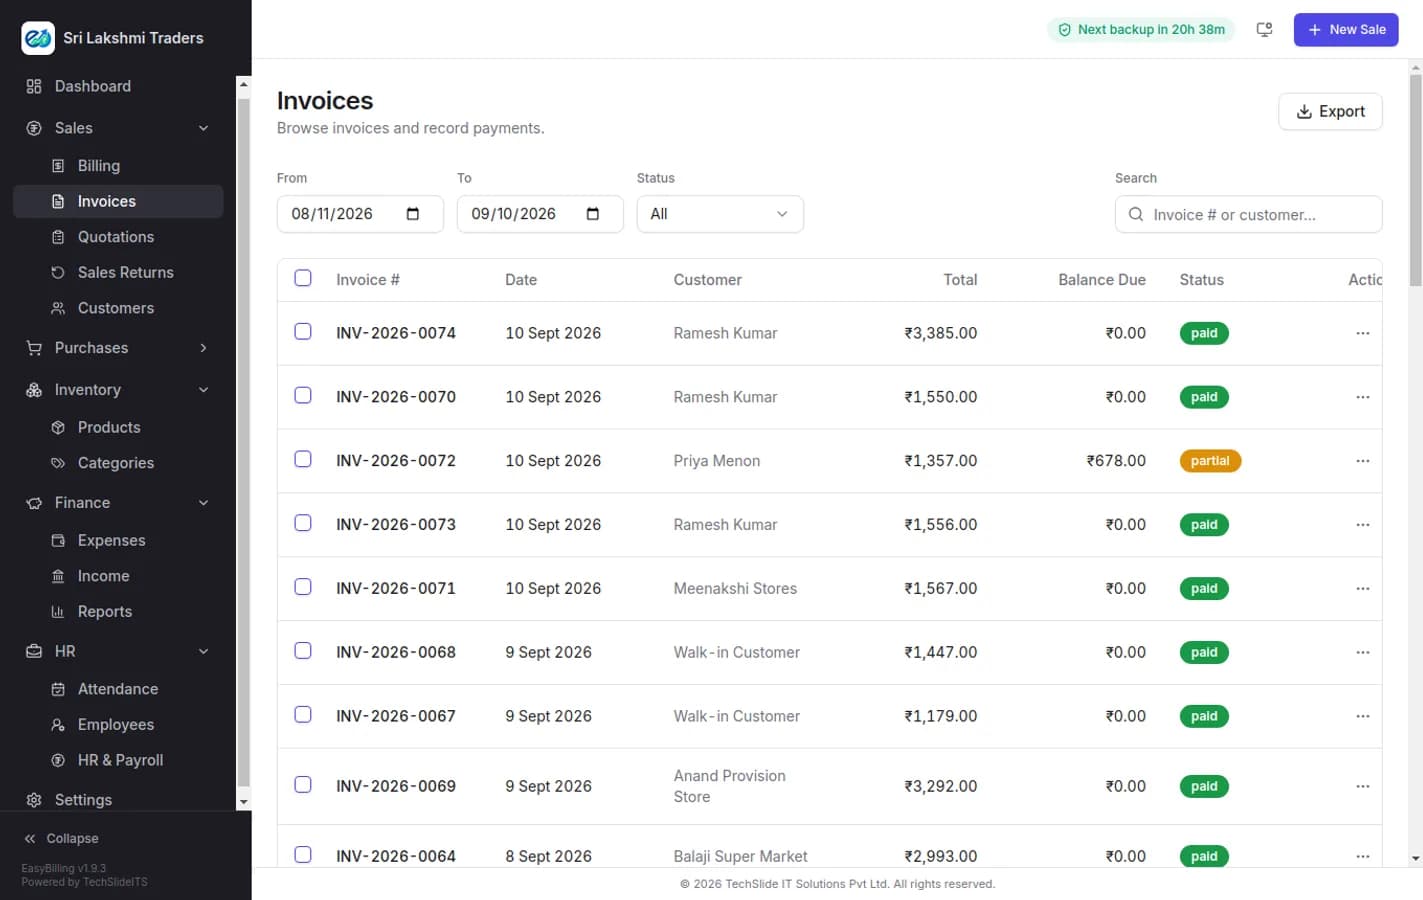The image size is (1423, 900).
Task: Click the HR & Payroll rupee icon
Action: [x=58, y=760]
